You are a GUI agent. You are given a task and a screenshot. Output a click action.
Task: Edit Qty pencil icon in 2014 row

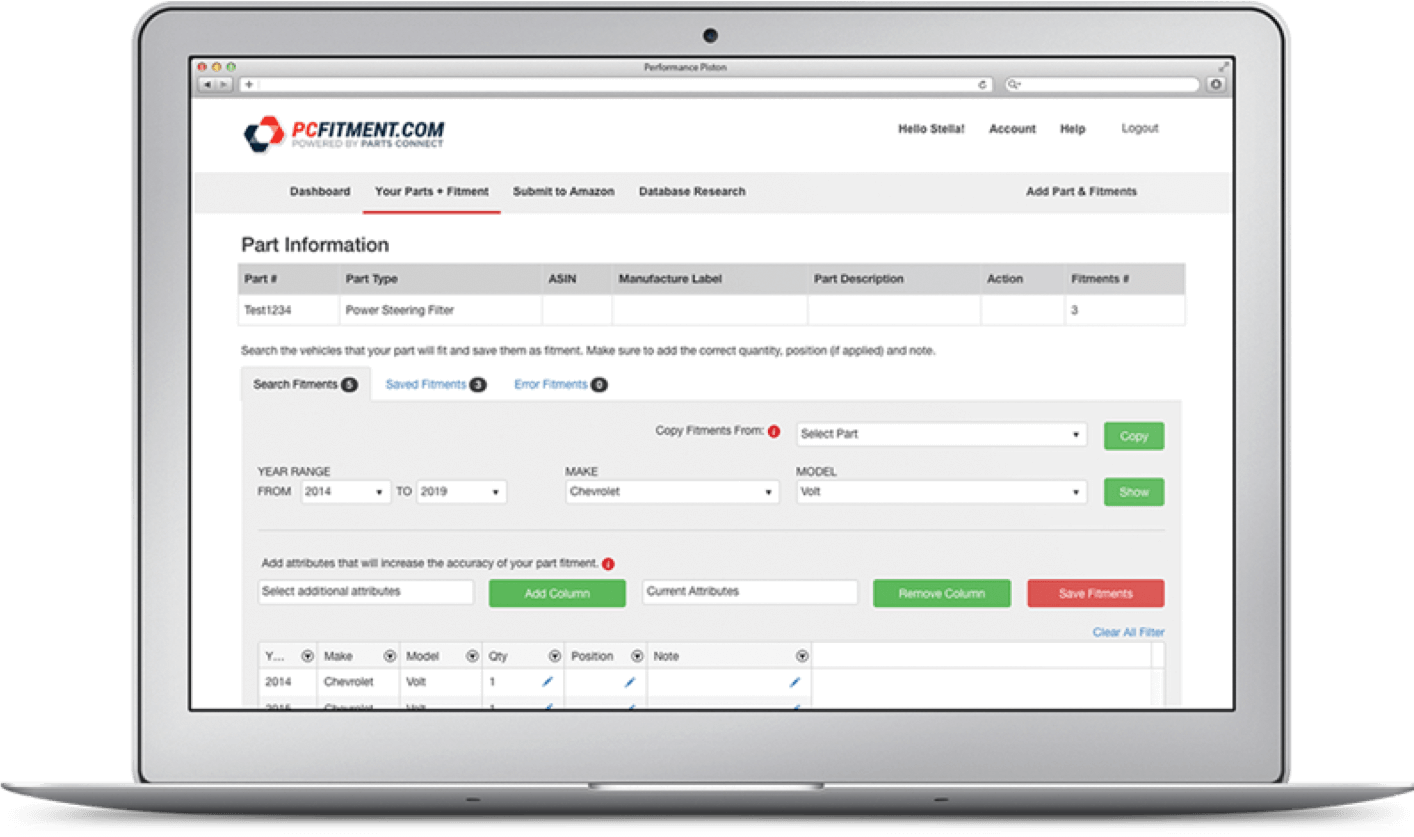point(547,682)
